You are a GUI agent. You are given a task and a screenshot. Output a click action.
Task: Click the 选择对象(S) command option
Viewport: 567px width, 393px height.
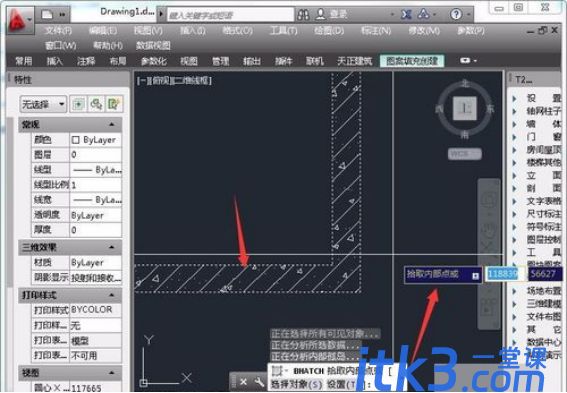[296, 384]
